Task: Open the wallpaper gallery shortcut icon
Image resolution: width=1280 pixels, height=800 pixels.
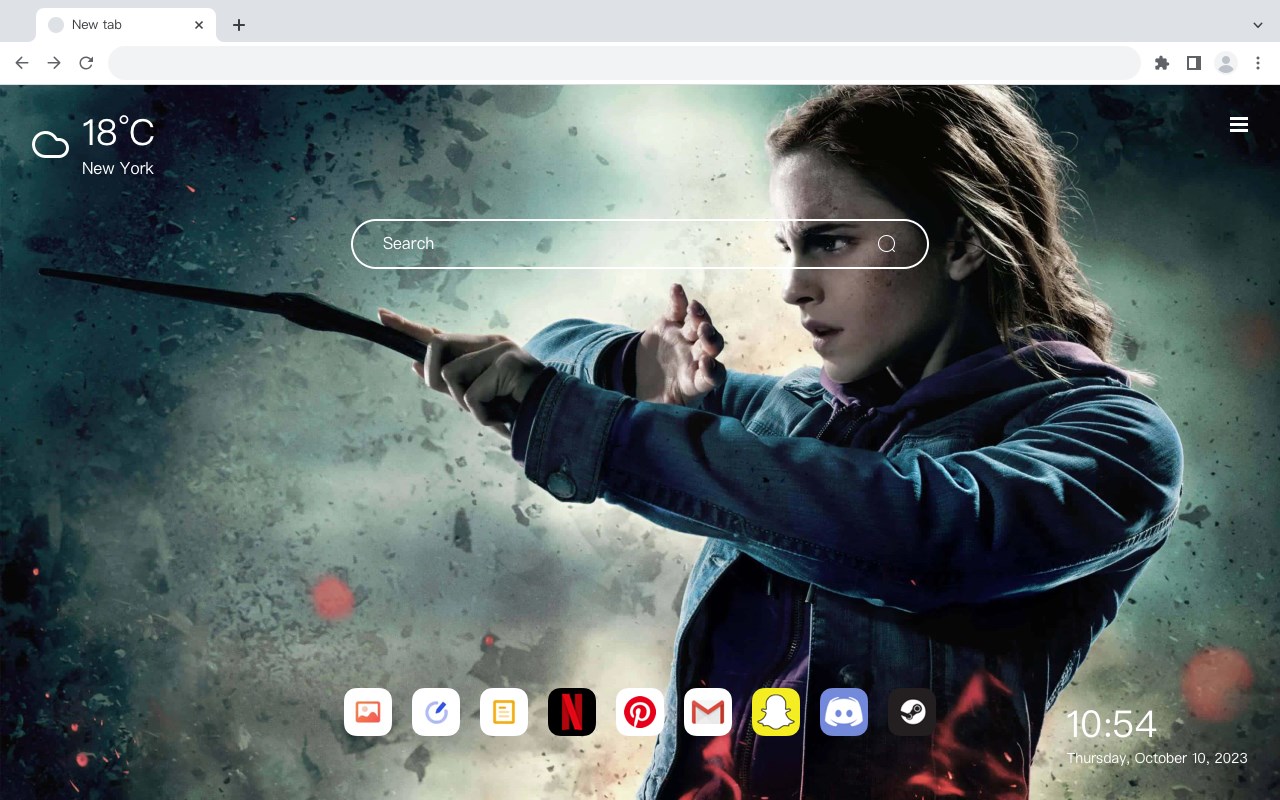Action: pyautogui.click(x=368, y=712)
